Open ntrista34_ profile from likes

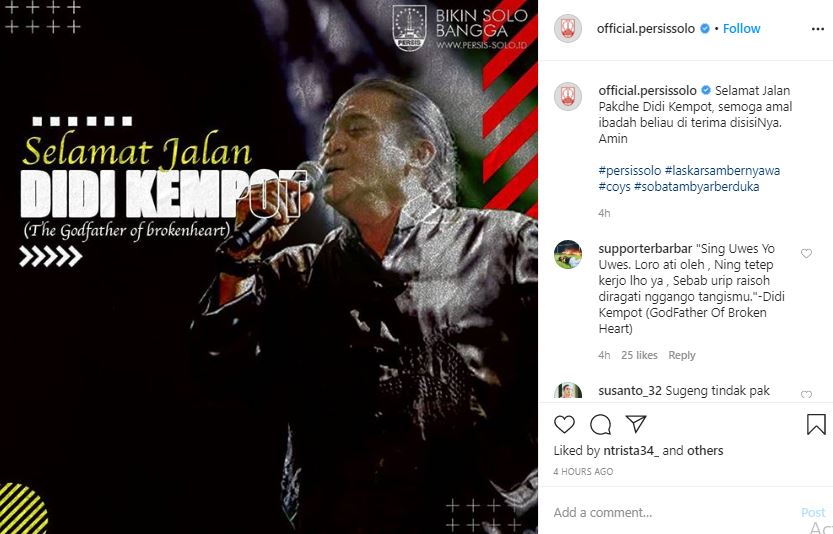631,451
